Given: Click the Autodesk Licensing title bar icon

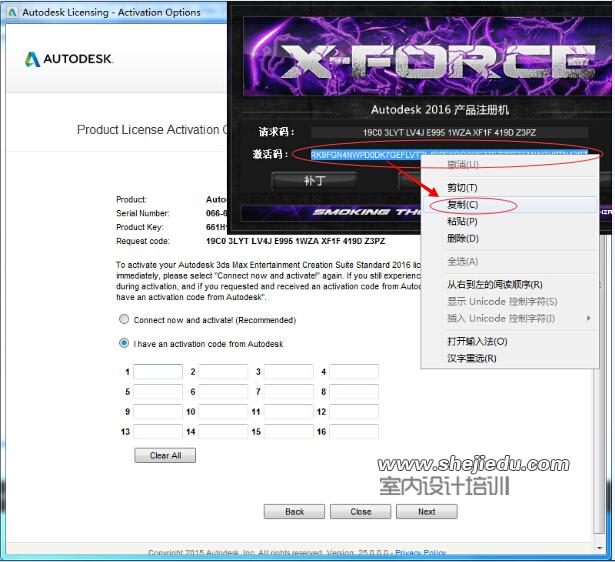Looking at the screenshot, I should 12,13.
